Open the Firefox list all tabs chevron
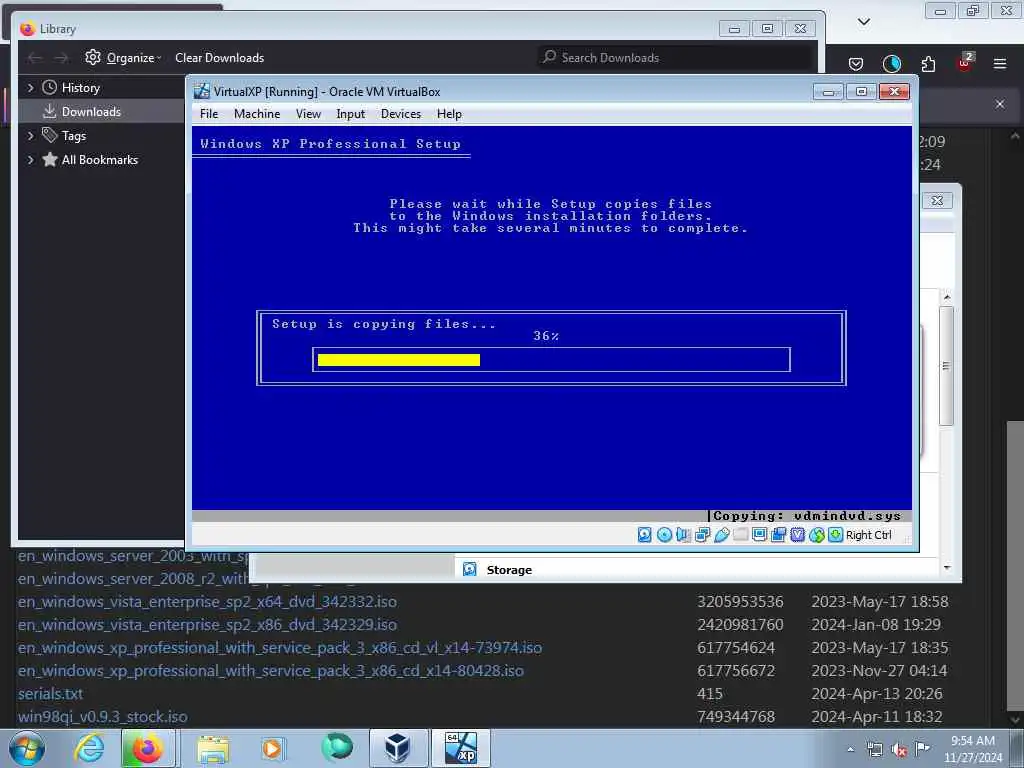 tap(863, 22)
